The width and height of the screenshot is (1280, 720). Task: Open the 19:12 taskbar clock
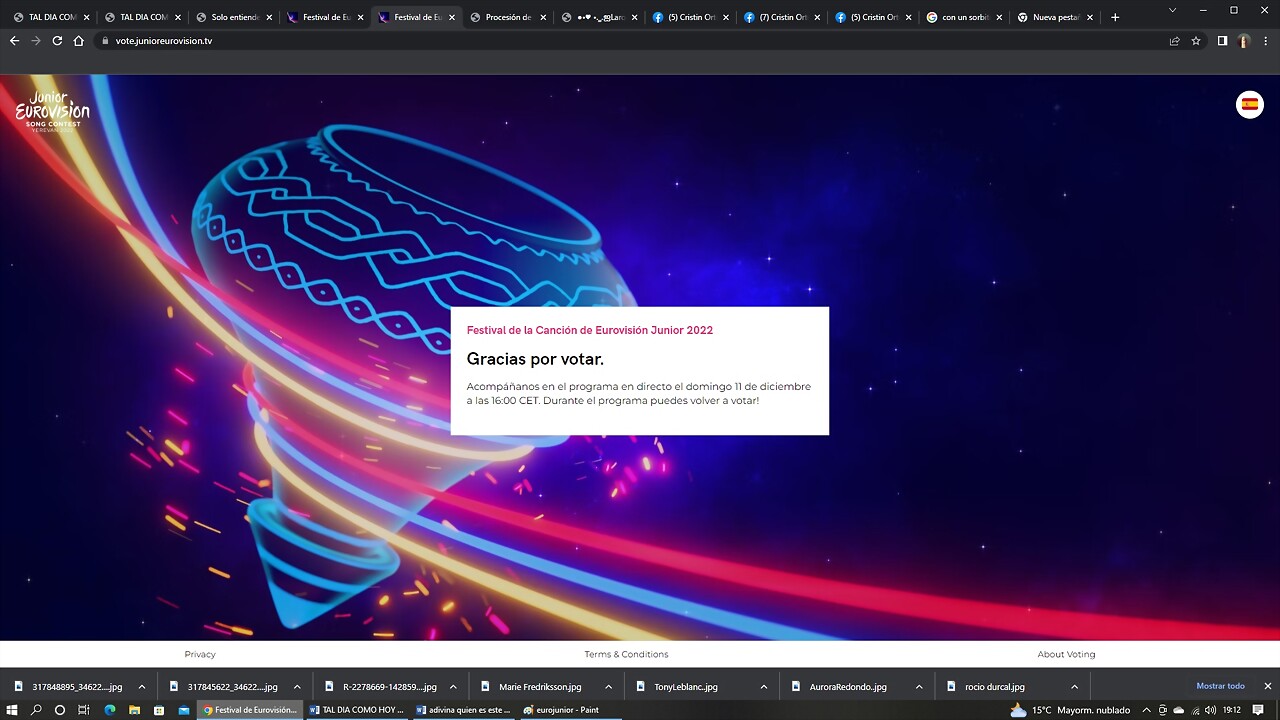click(x=1231, y=710)
